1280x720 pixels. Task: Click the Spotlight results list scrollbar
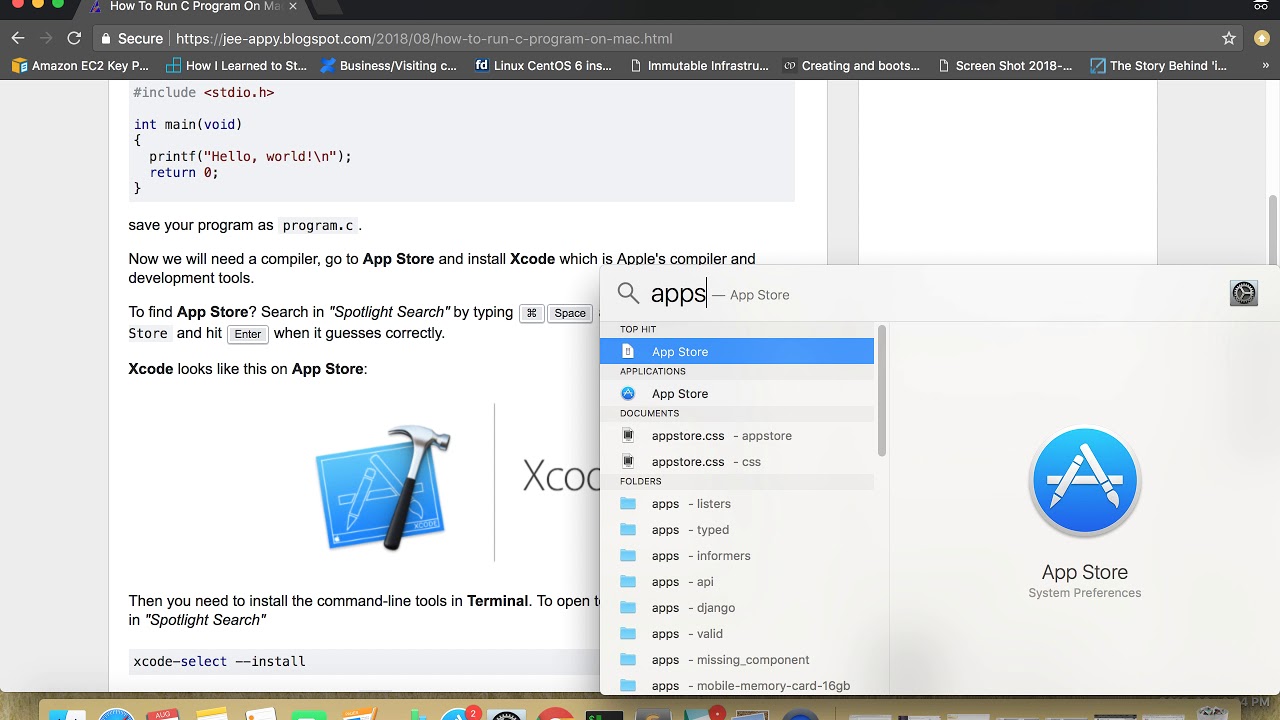pos(881,390)
